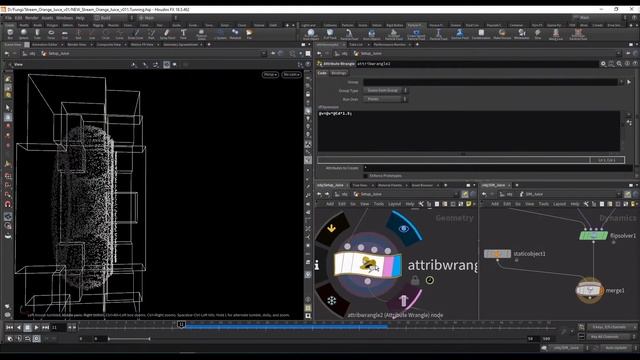Create a Grid from the shelf
The image size is (640, 360).
tap(64, 34)
